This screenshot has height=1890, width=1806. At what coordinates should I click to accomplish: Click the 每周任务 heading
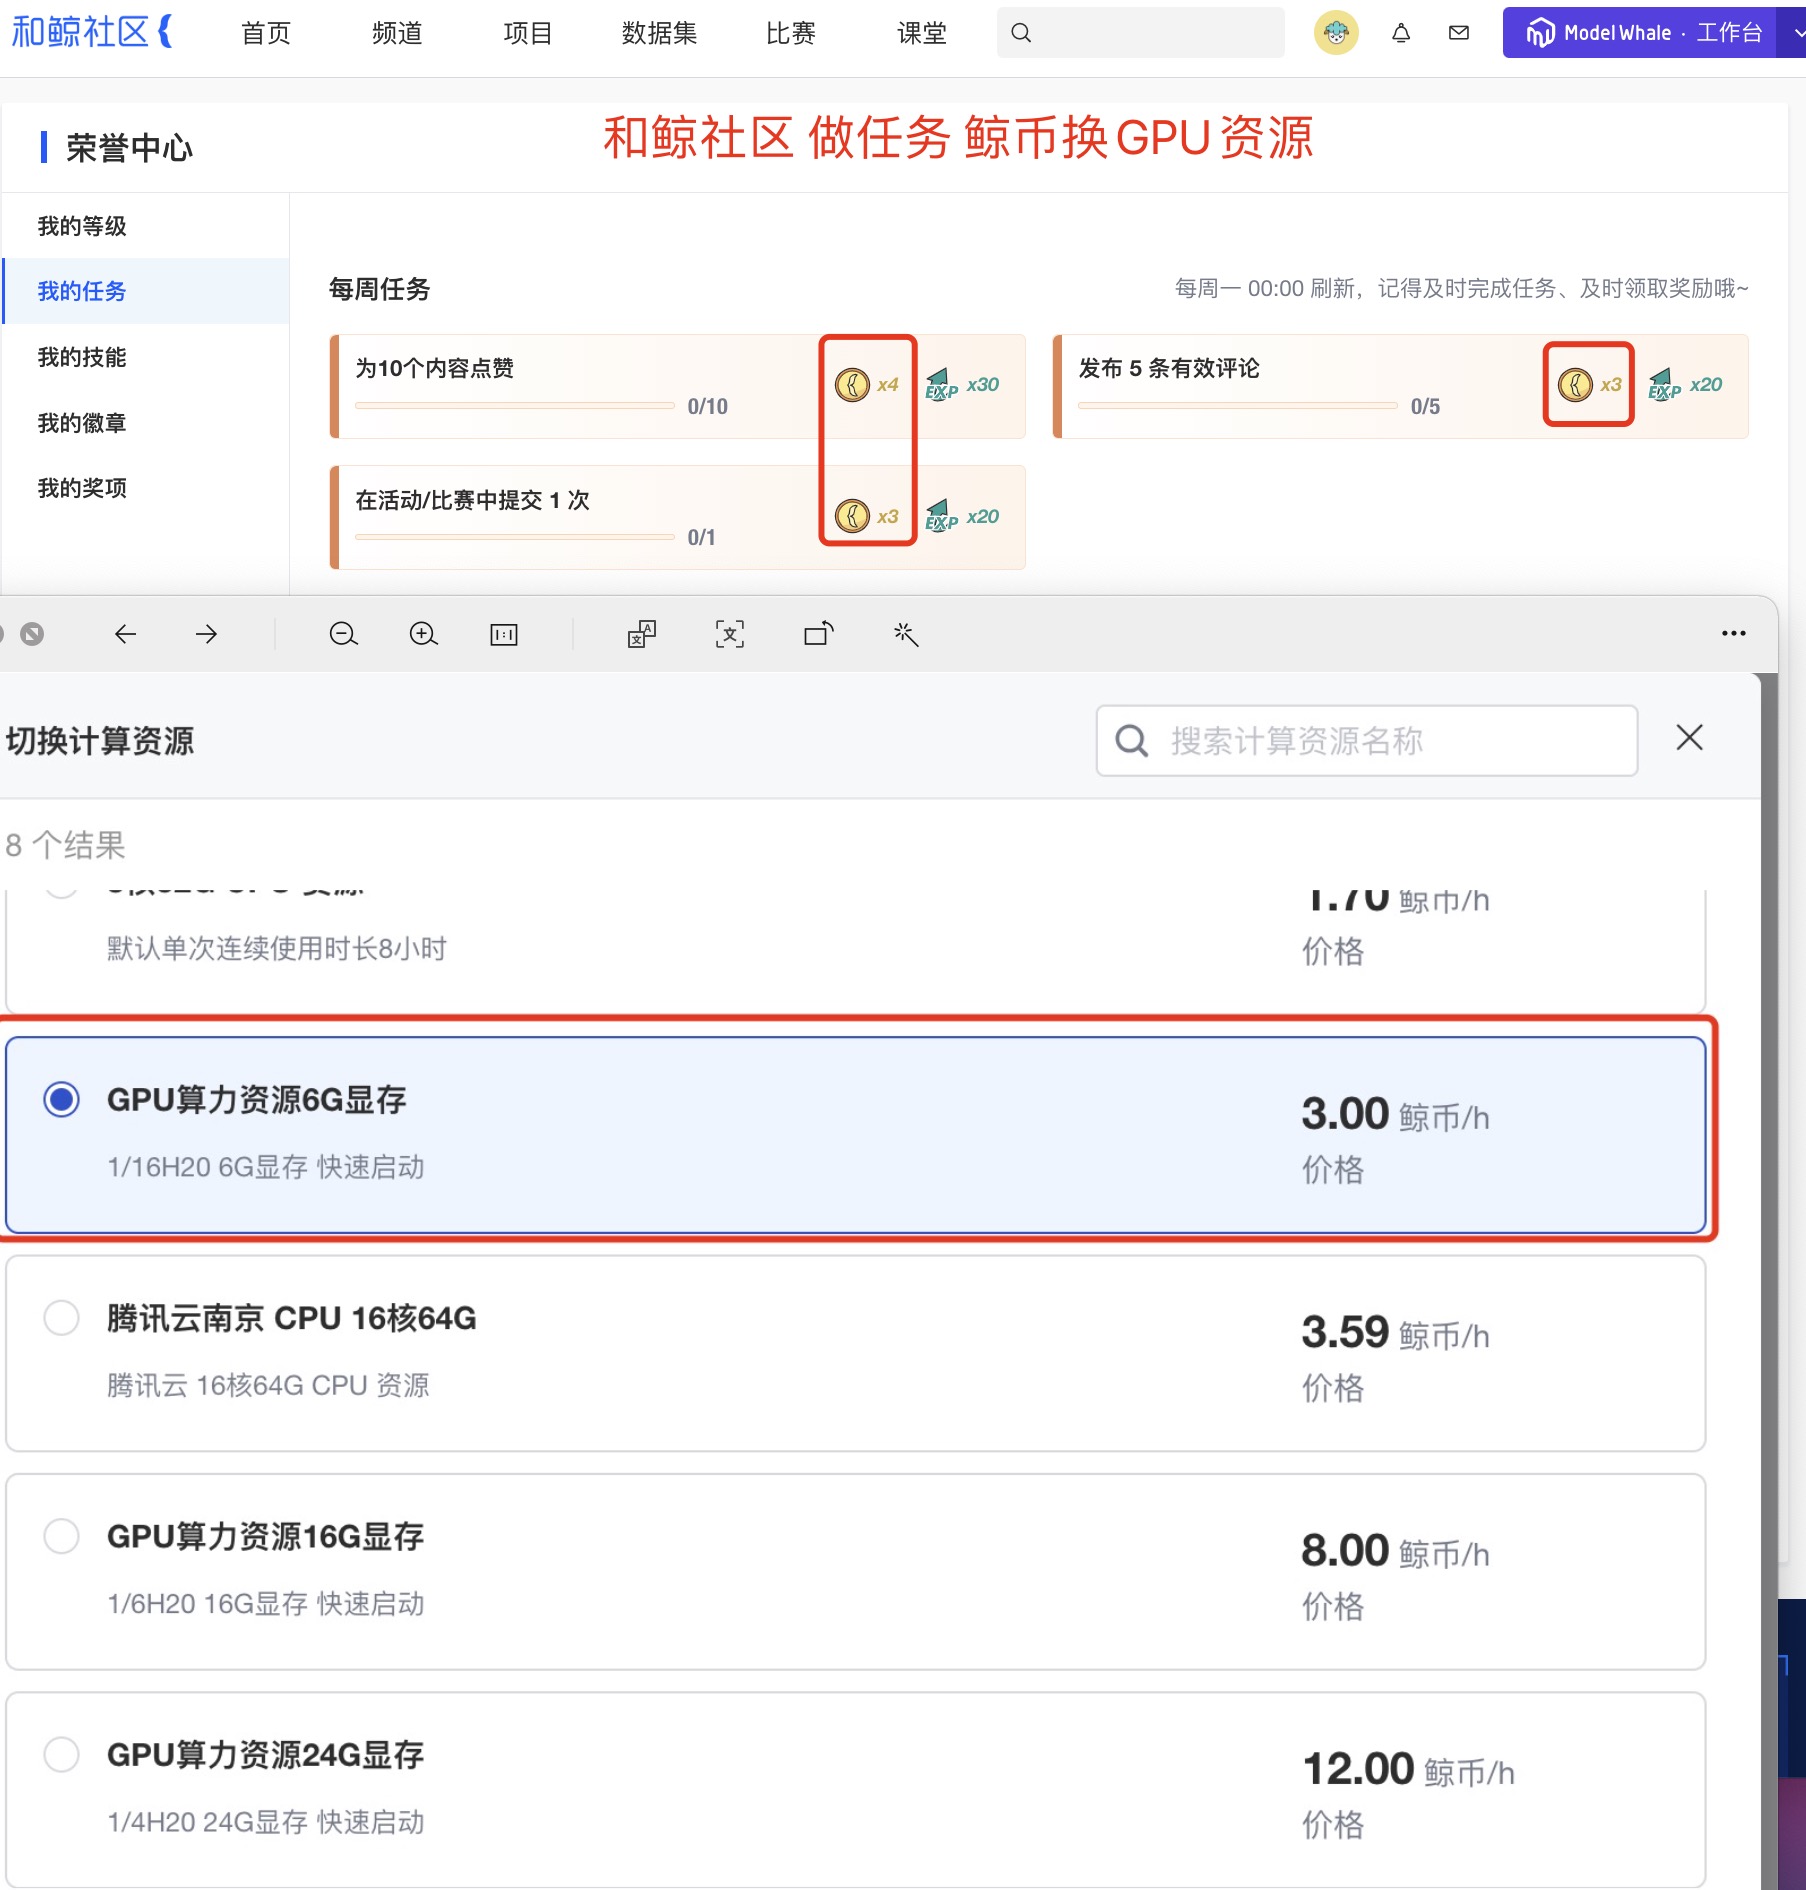coord(379,289)
